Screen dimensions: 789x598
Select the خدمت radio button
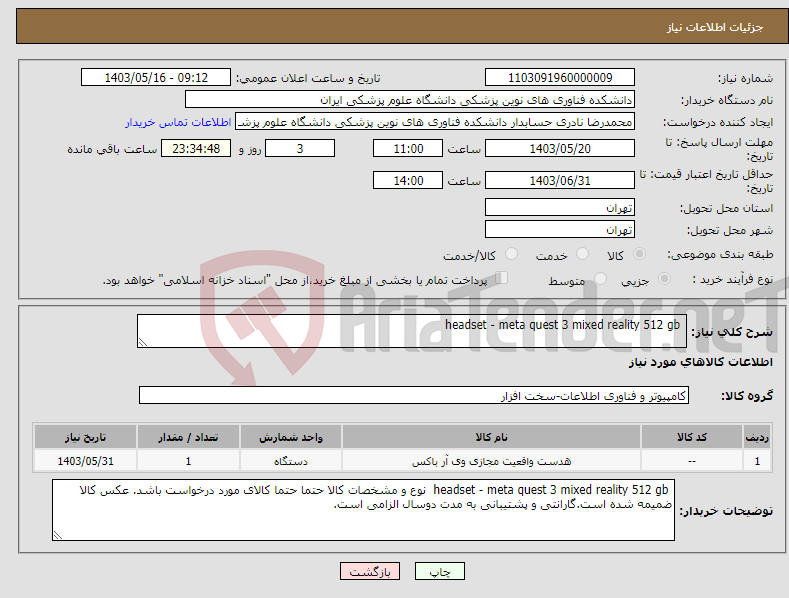coord(582,254)
